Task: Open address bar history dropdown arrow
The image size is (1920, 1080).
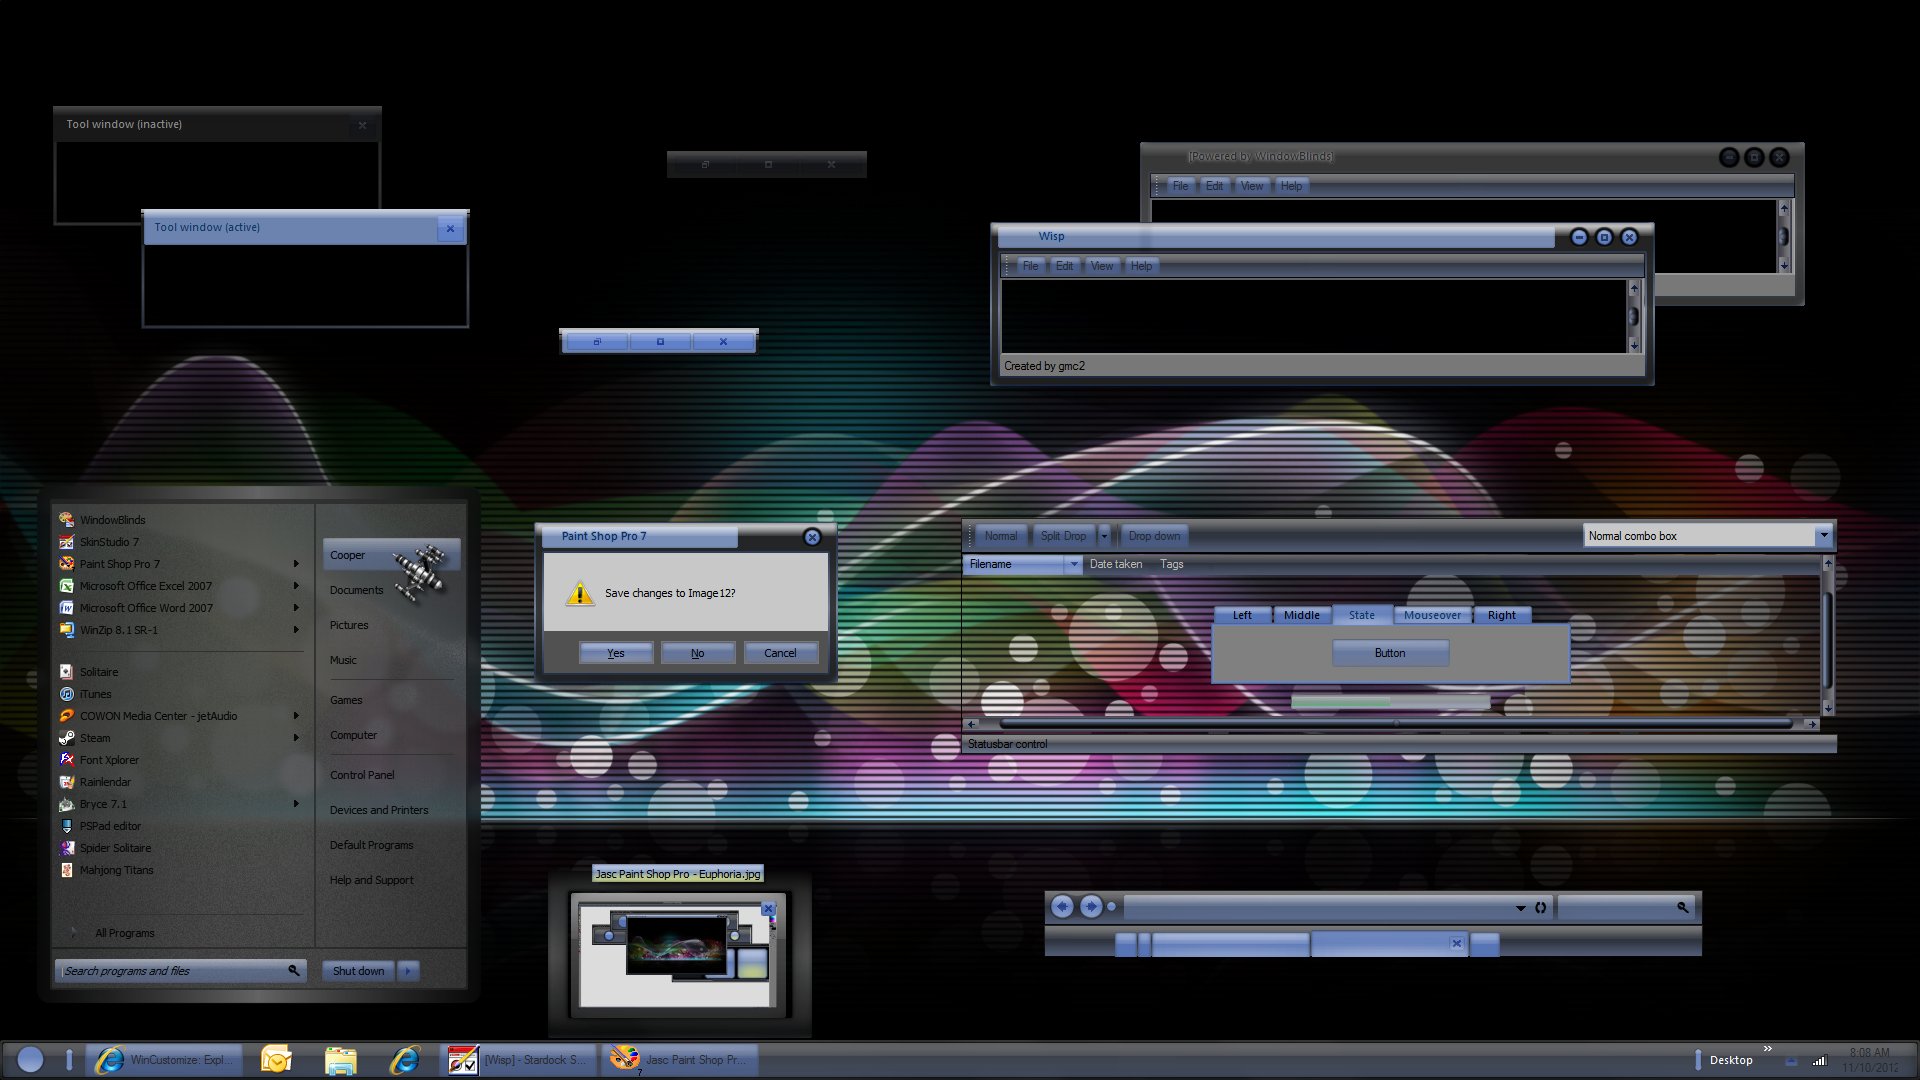Action: [1521, 908]
